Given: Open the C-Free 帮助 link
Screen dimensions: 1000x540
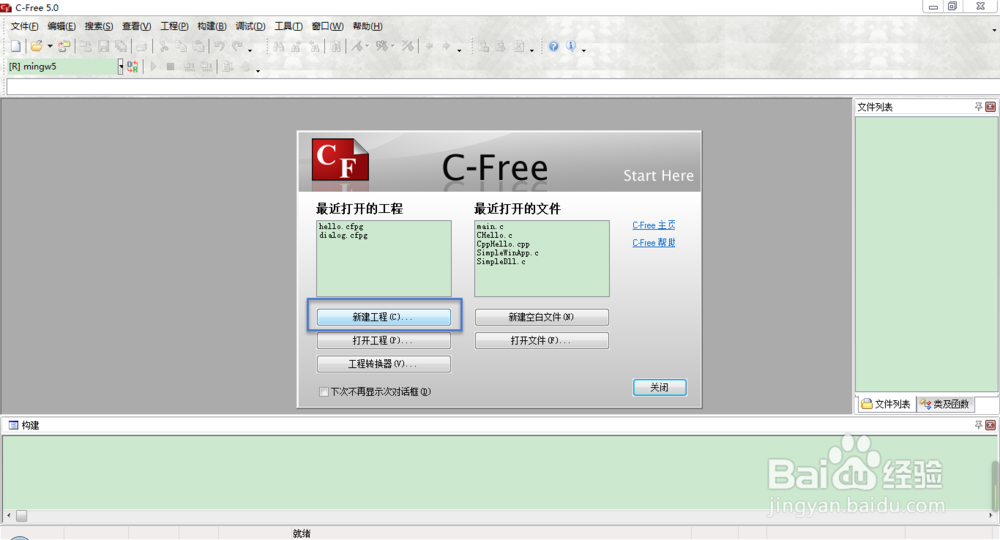Looking at the screenshot, I should (x=654, y=242).
